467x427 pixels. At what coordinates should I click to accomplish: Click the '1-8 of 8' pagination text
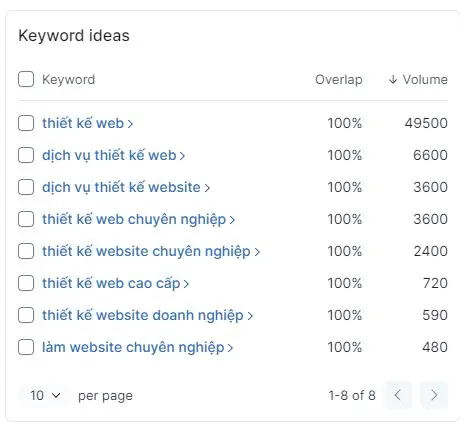[x=352, y=395]
